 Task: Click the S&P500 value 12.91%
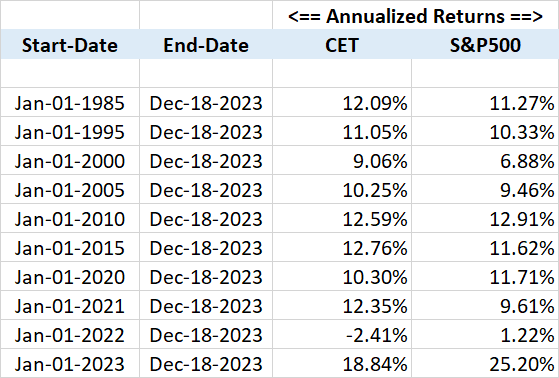tap(485, 219)
